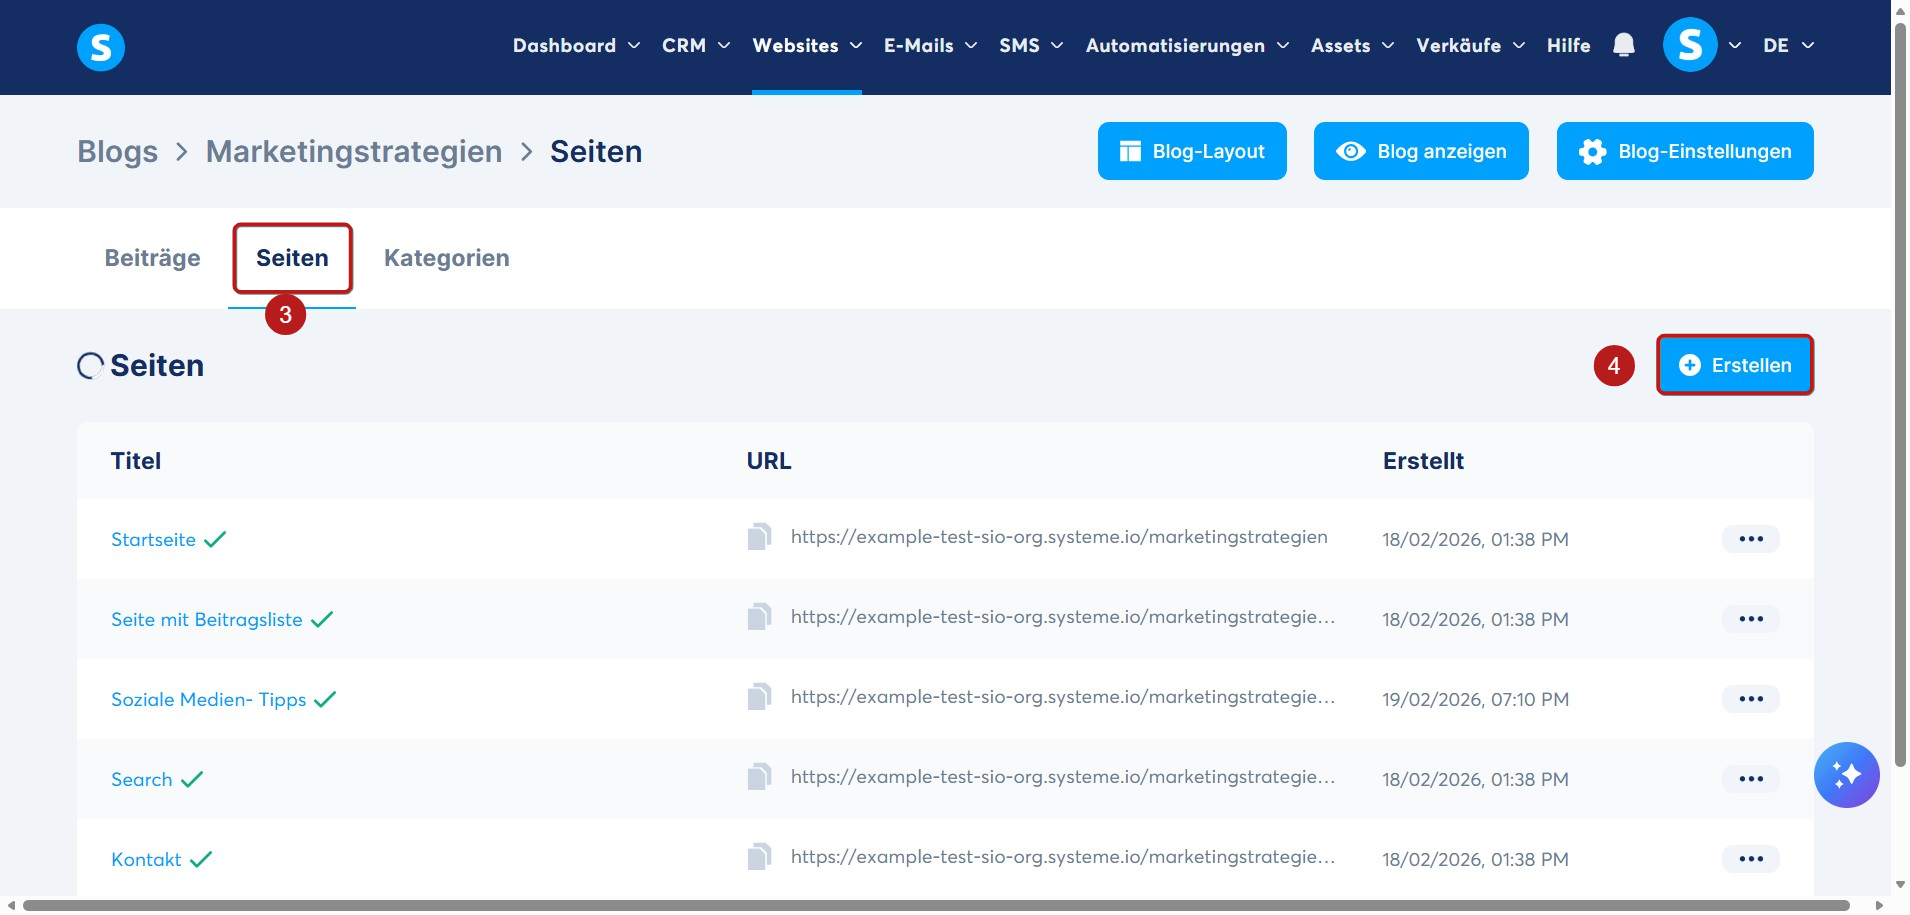Open the Kontakt page link

coord(146,859)
